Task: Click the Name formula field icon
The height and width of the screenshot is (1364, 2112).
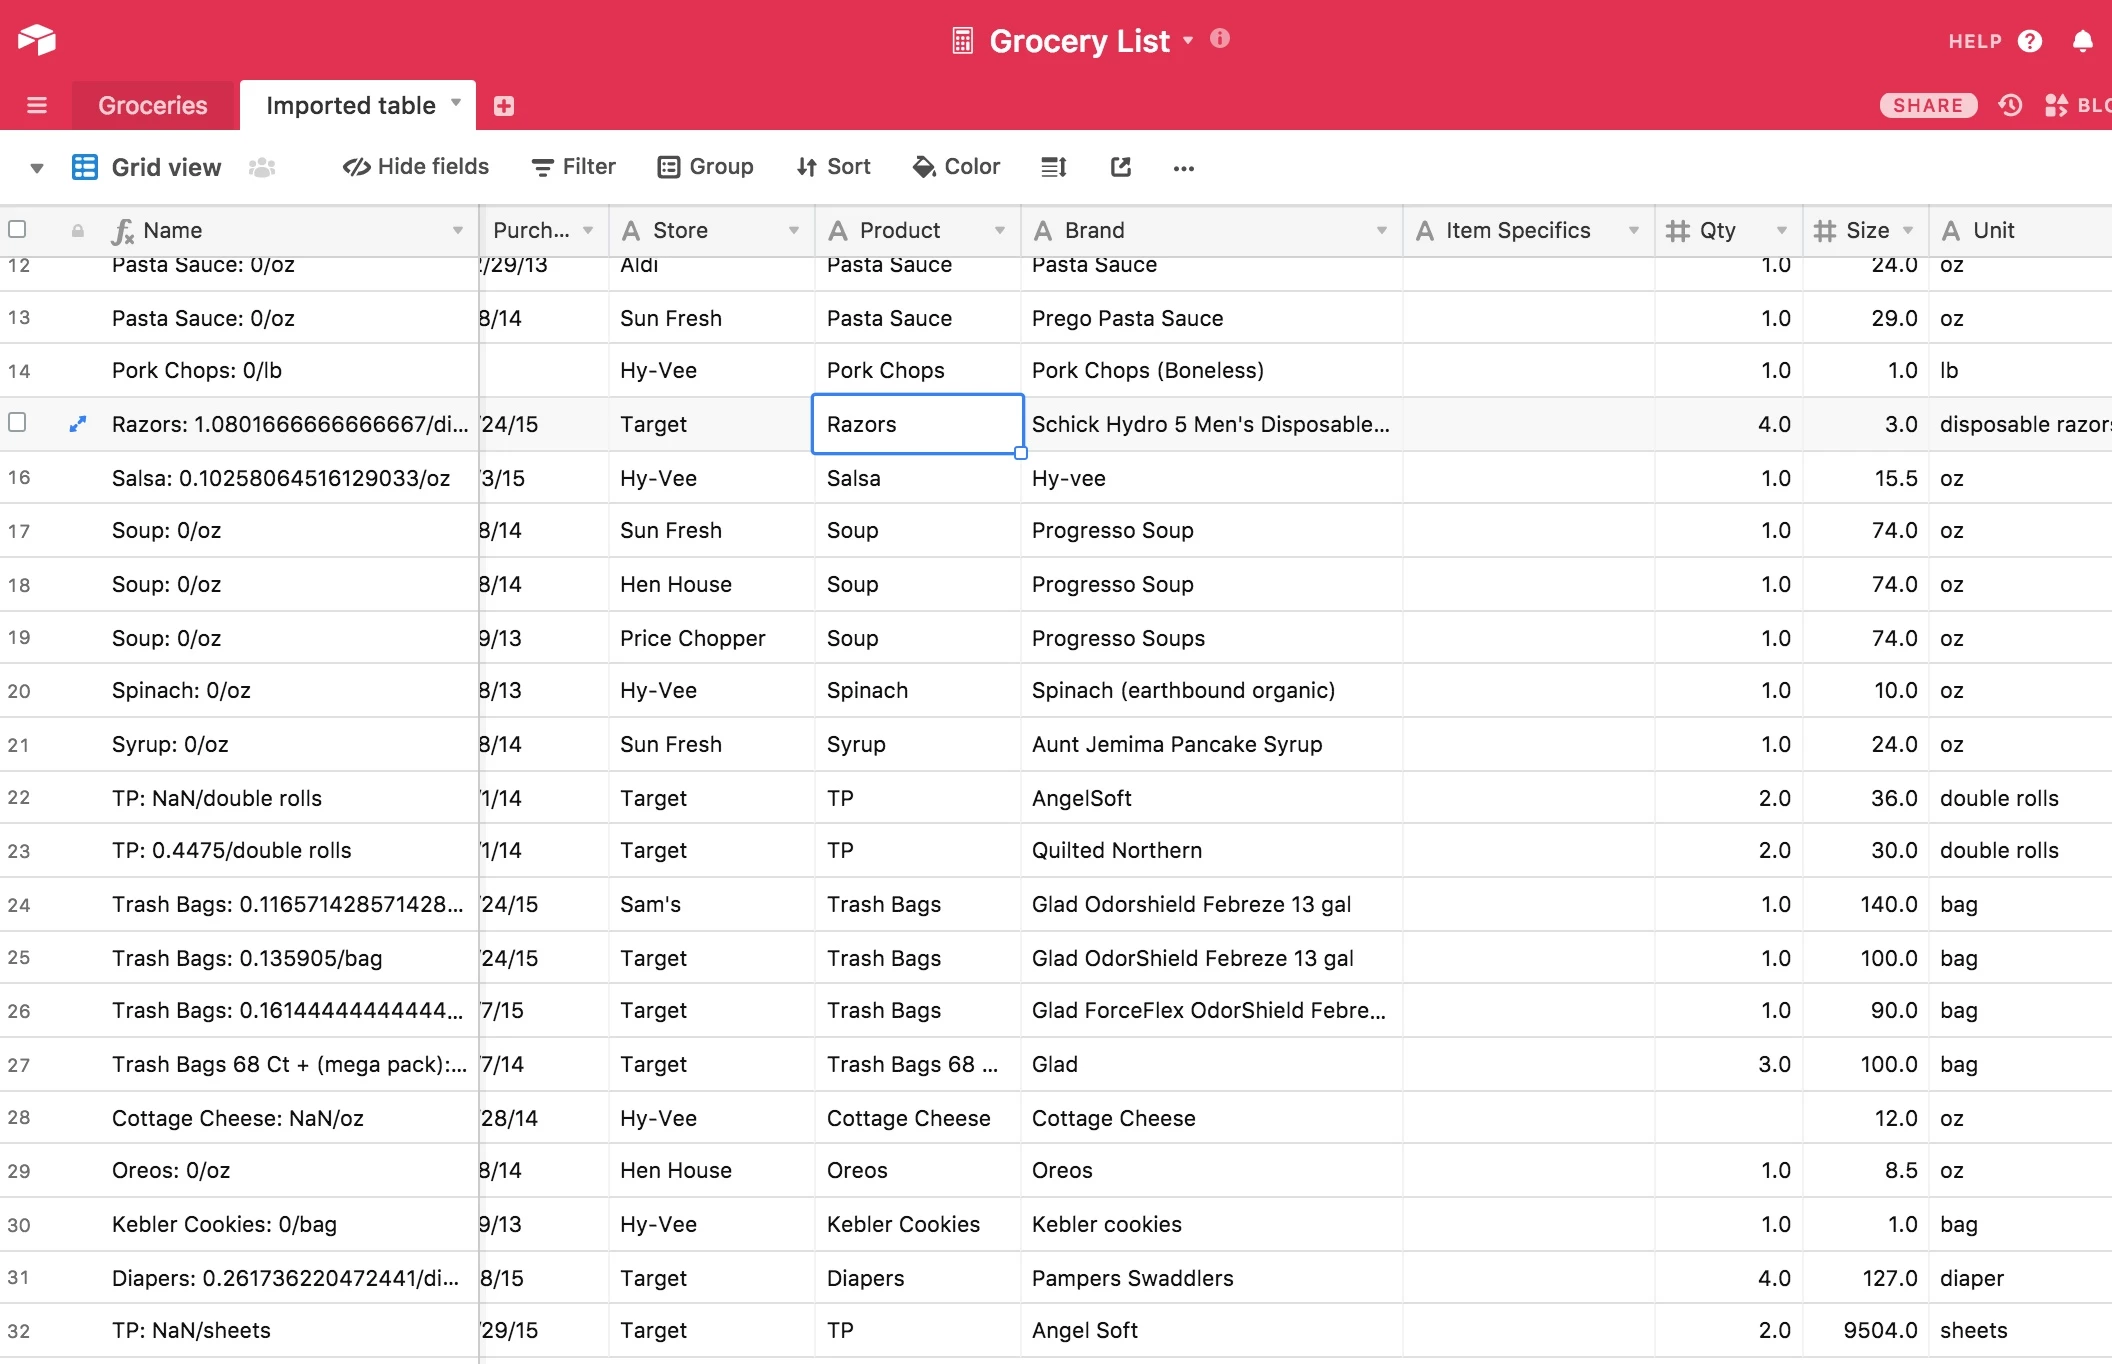Action: click(122, 231)
